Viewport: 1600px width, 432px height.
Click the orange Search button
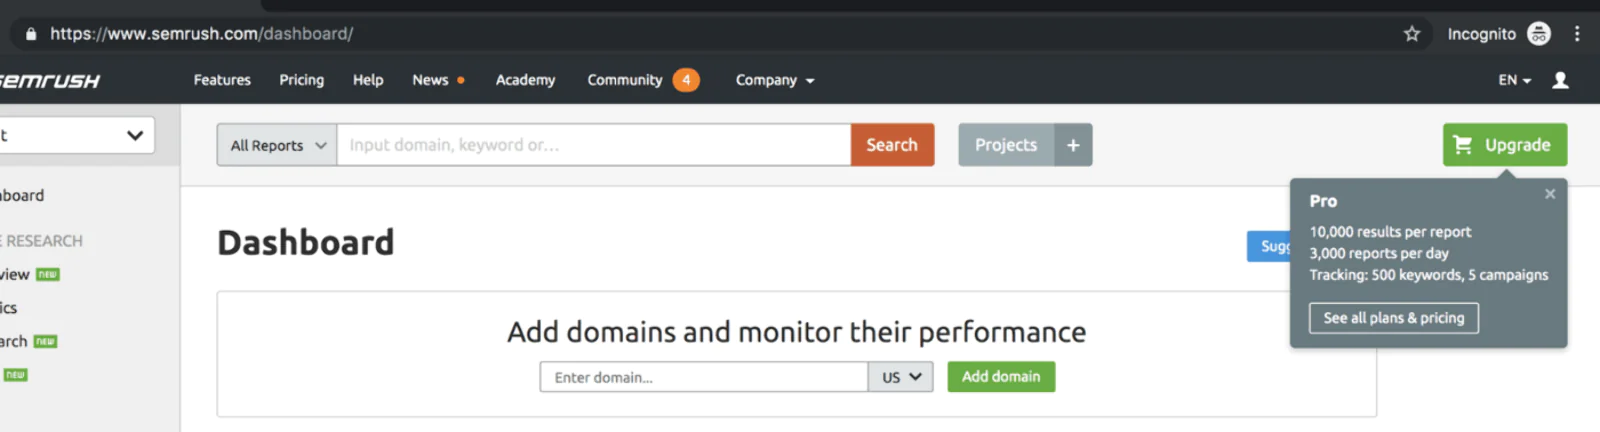[x=892, y=145]
